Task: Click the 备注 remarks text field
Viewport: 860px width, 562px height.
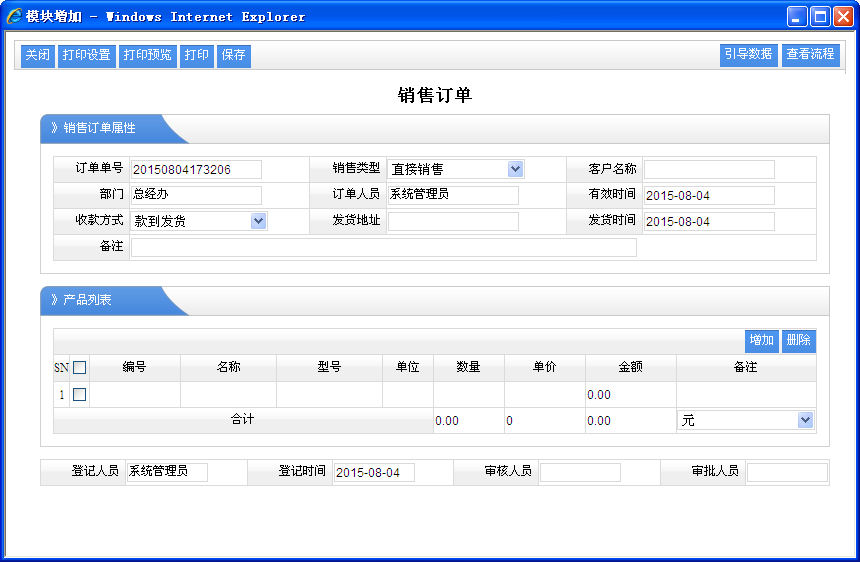Action: coord(383,247)
